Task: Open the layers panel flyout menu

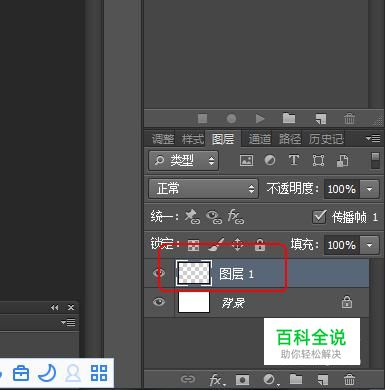Action: pyautogui.click(x=373, y=138)
